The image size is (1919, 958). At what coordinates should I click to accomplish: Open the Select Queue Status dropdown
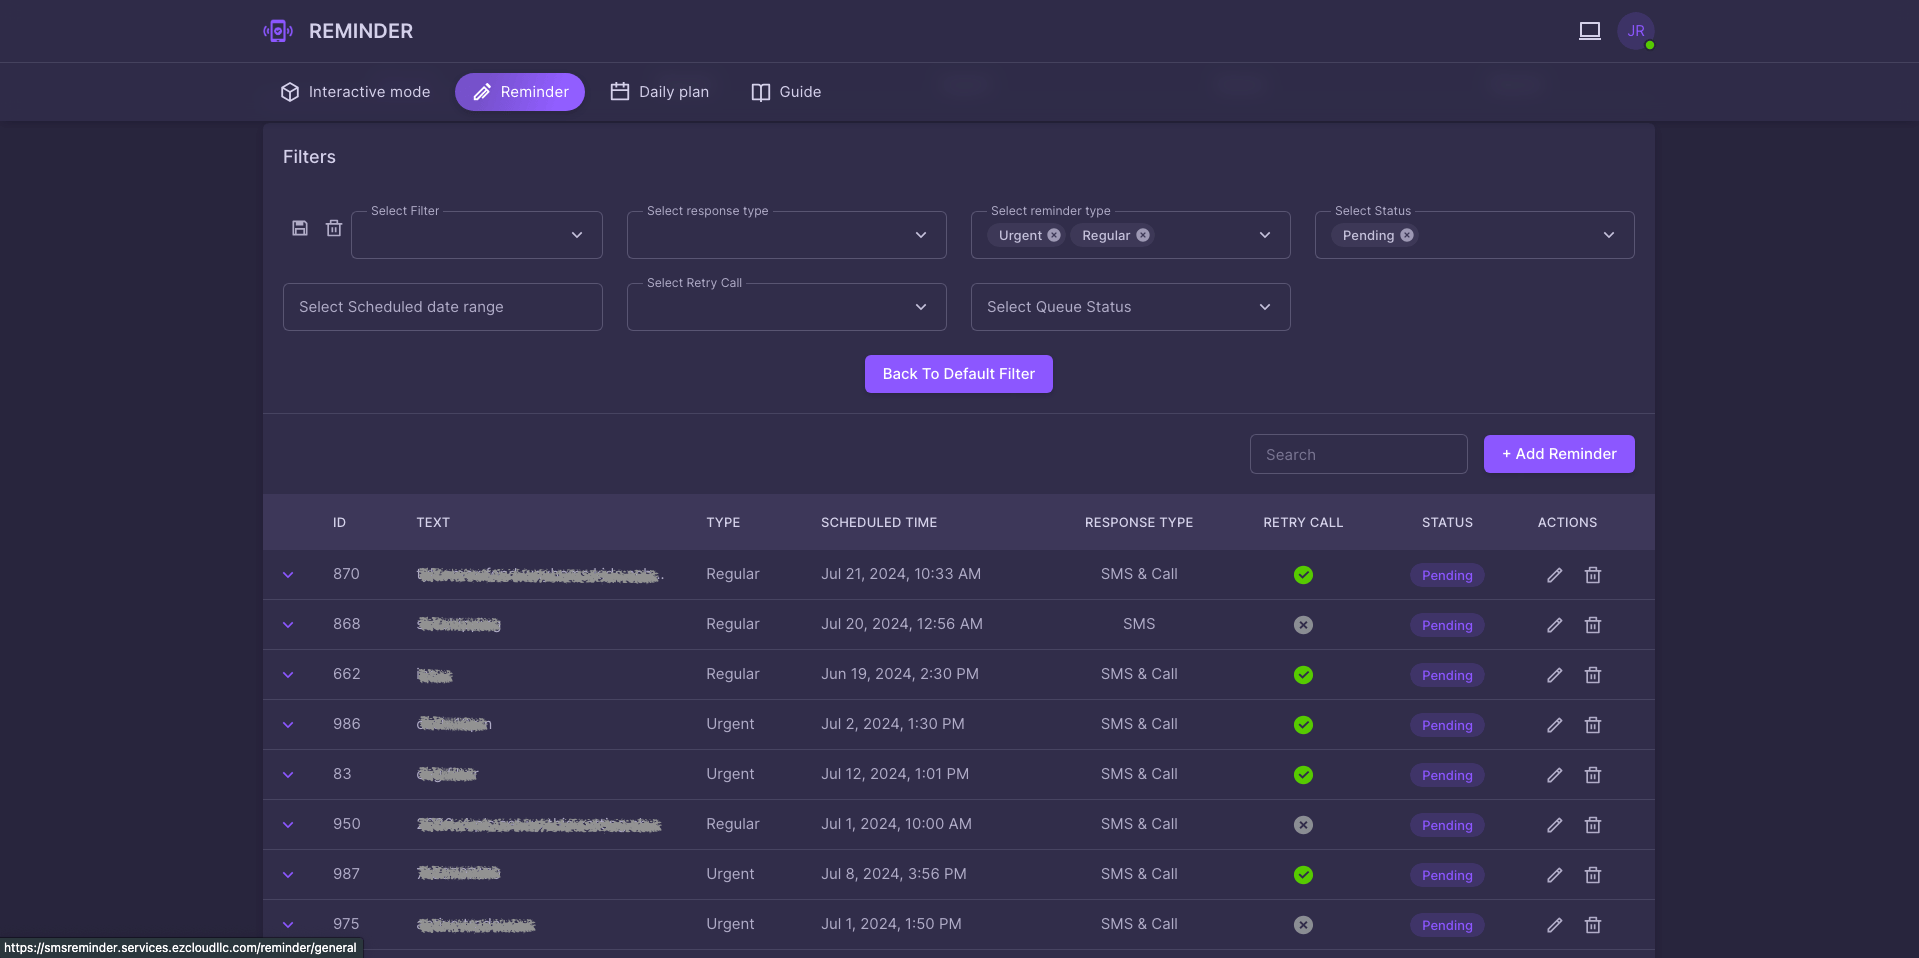pyautogui.click(x=1131, y=307)
